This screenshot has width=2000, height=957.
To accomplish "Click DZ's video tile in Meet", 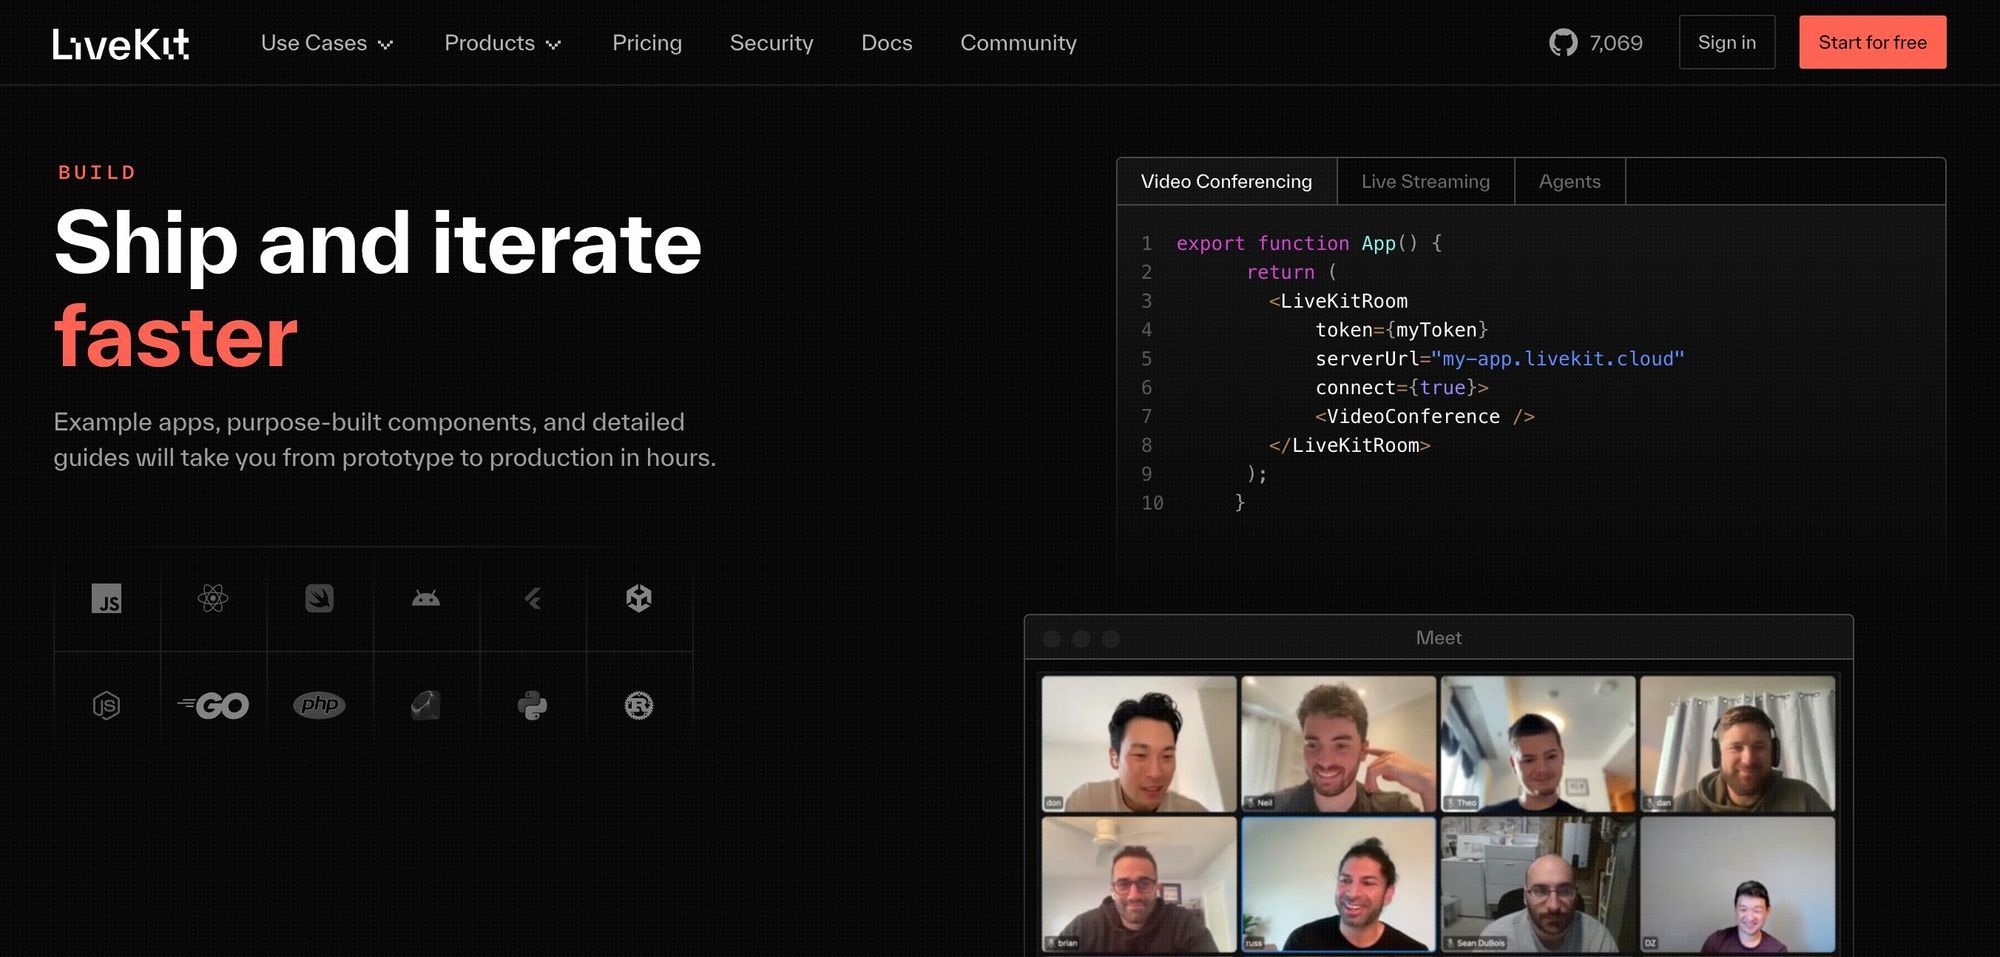I will (1737, 884).
